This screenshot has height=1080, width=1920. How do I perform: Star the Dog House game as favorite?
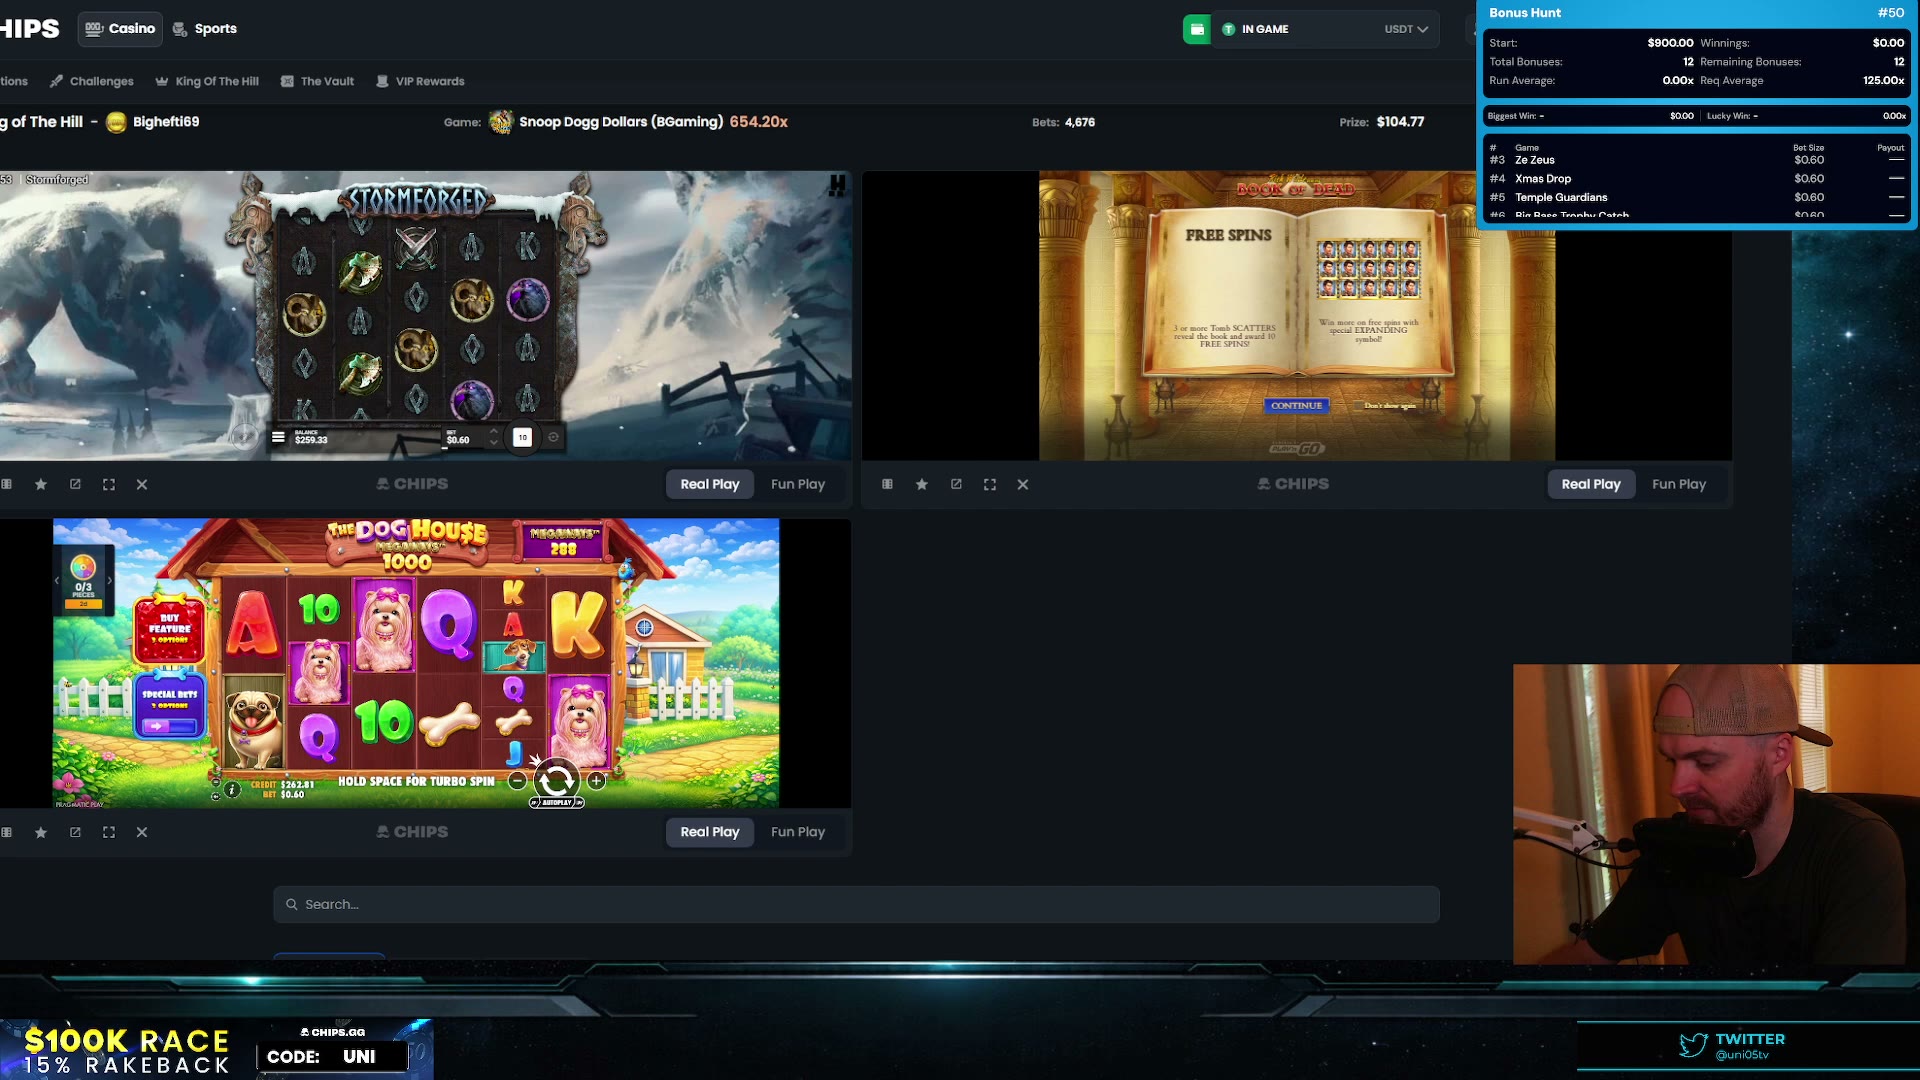point(41,832)
